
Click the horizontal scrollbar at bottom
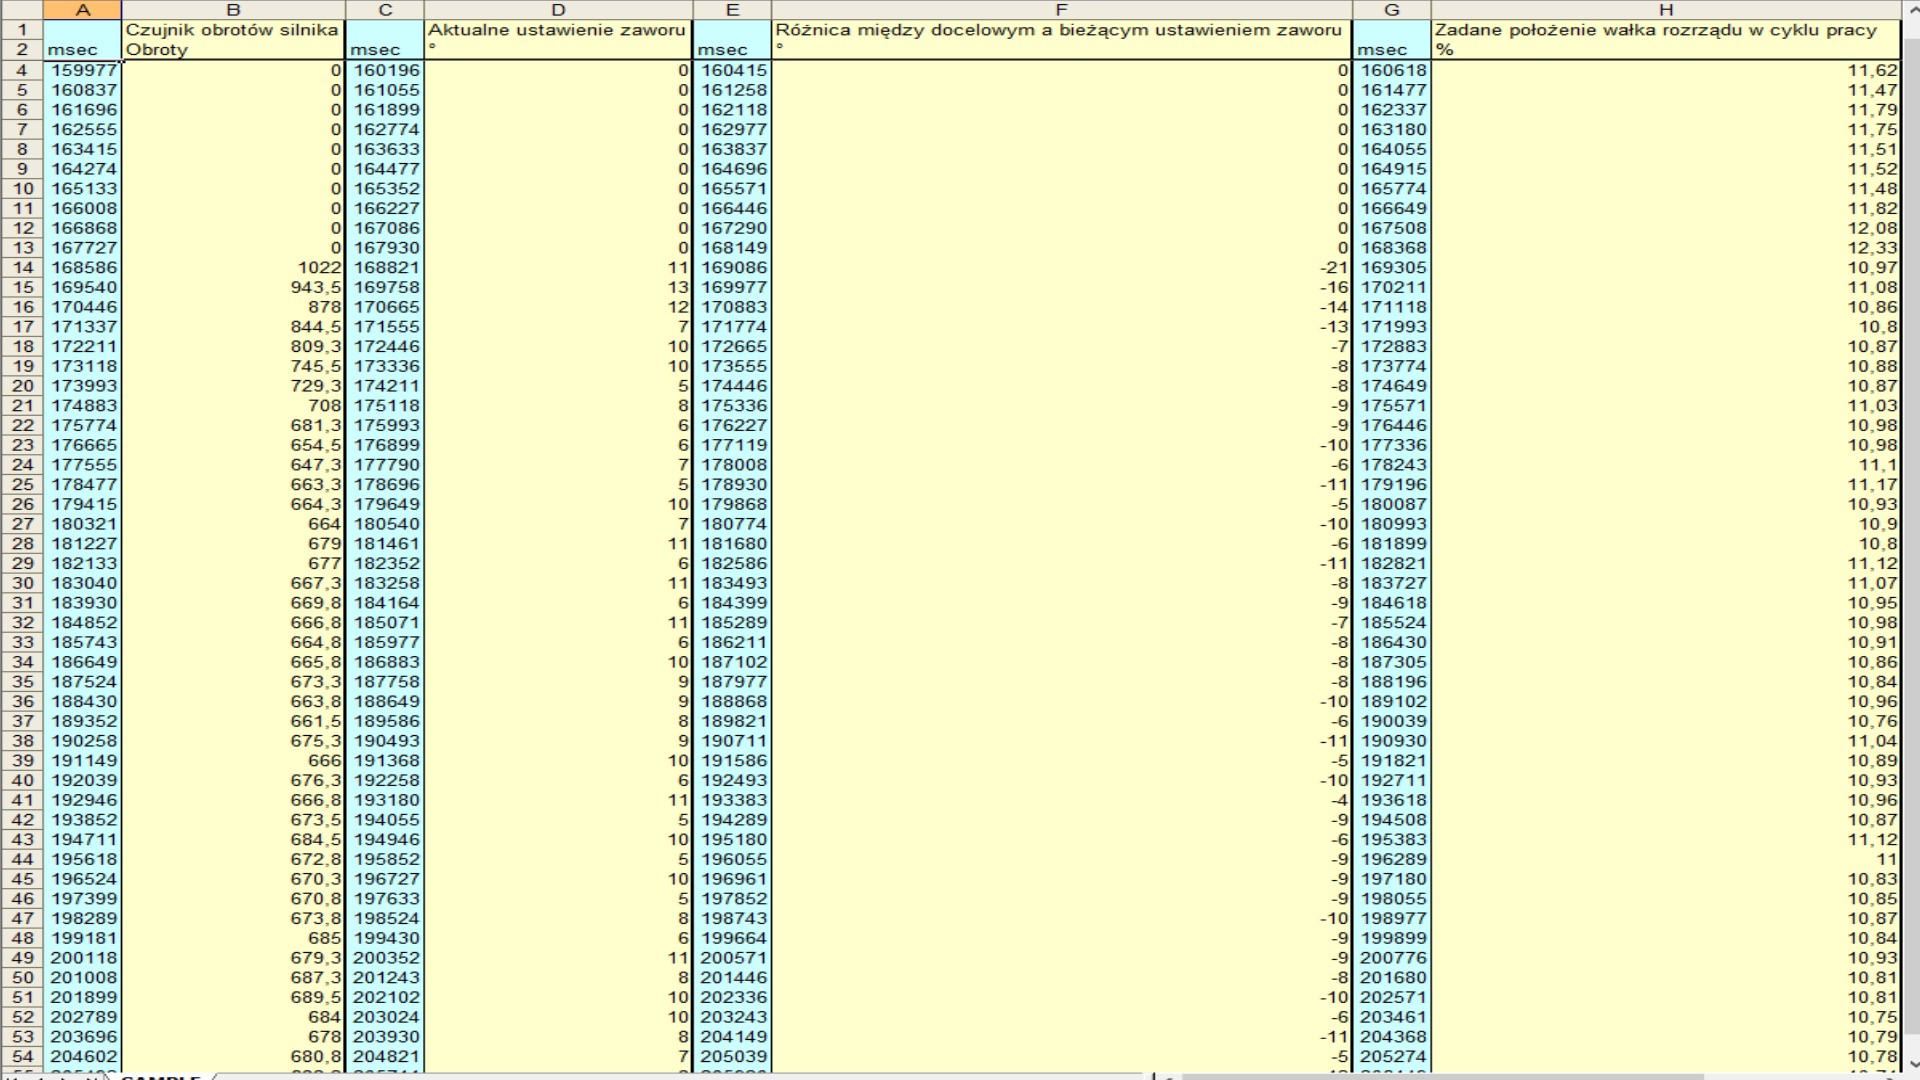tap(1500, 1076)
